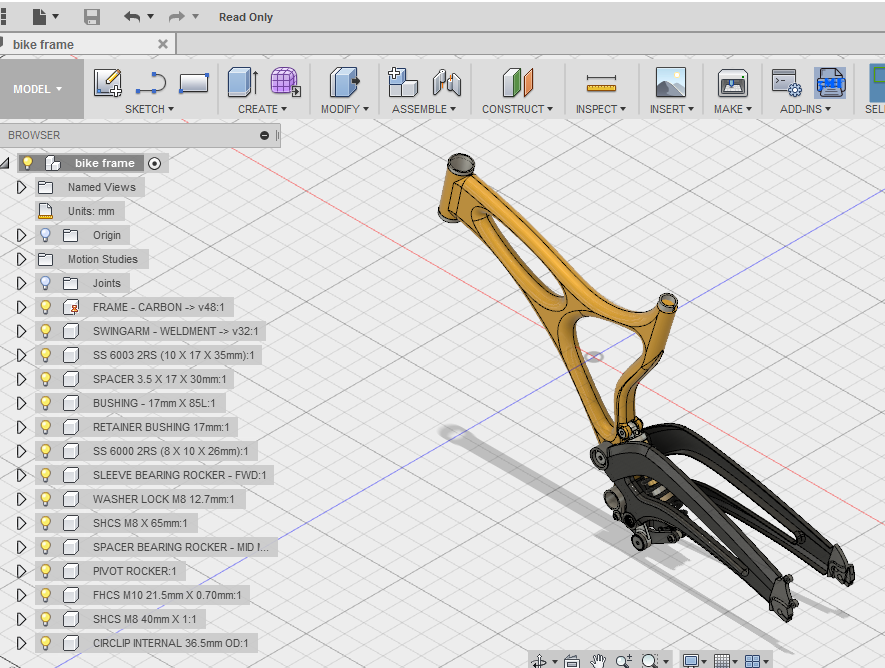The image size is (885, 668).
Task: Hide the SS 6003 2RS component
Action: (x=46, y=355)
